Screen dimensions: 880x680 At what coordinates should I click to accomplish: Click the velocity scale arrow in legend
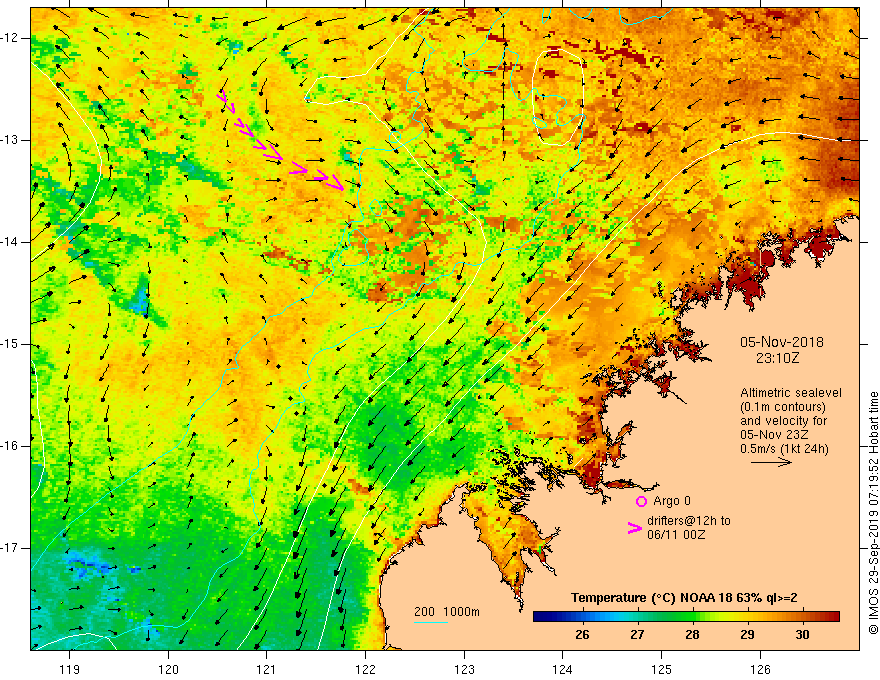(771, 462)
